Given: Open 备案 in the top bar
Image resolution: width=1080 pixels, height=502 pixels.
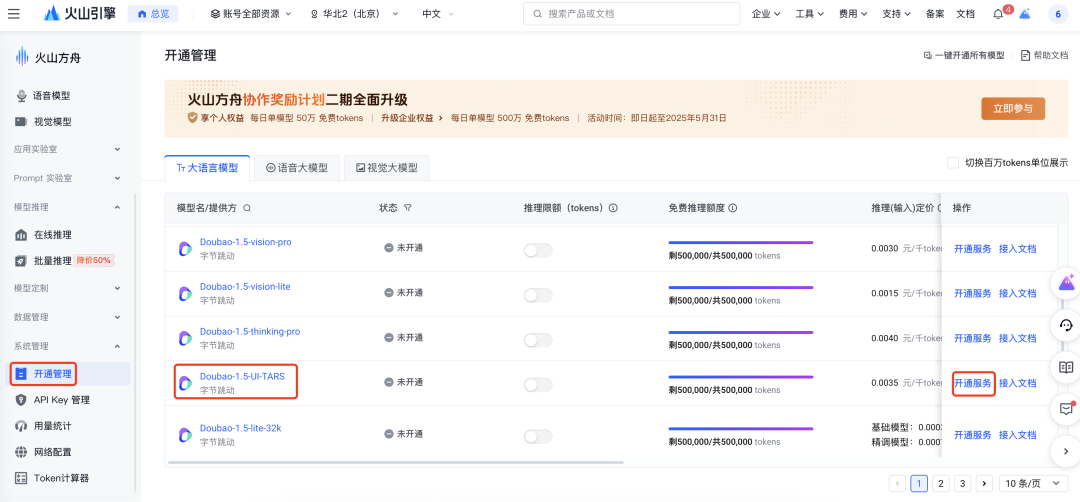Looking at the screenshot, I should (x=935, y=14).
